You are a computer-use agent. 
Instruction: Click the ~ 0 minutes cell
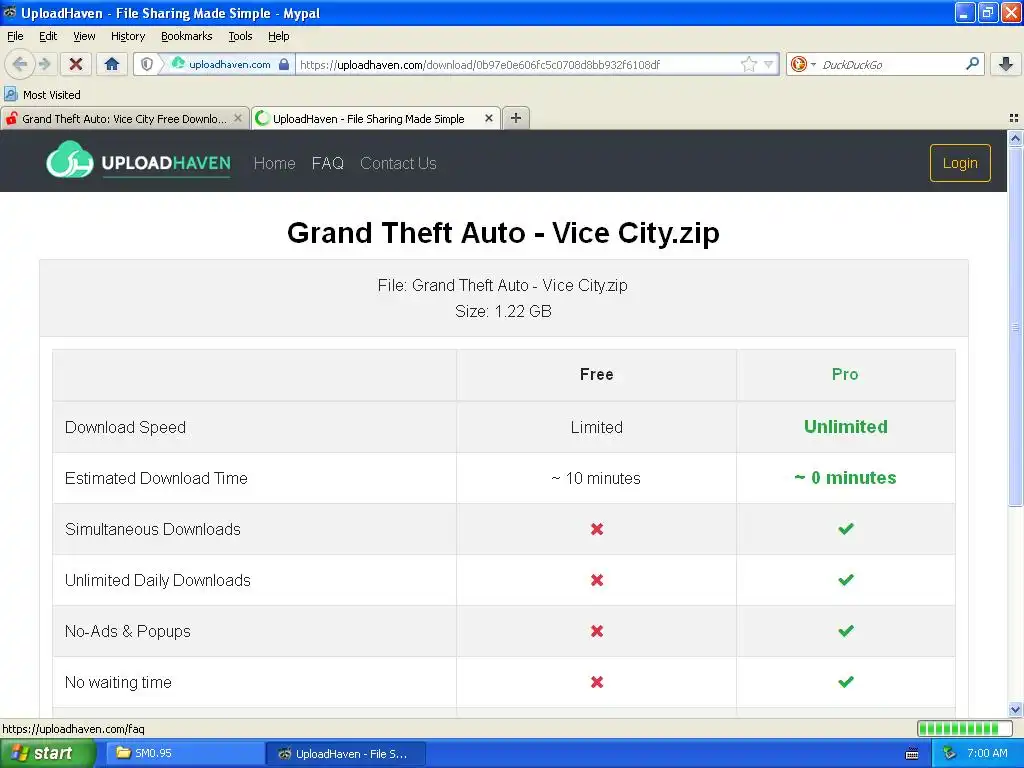click(845, 478)
